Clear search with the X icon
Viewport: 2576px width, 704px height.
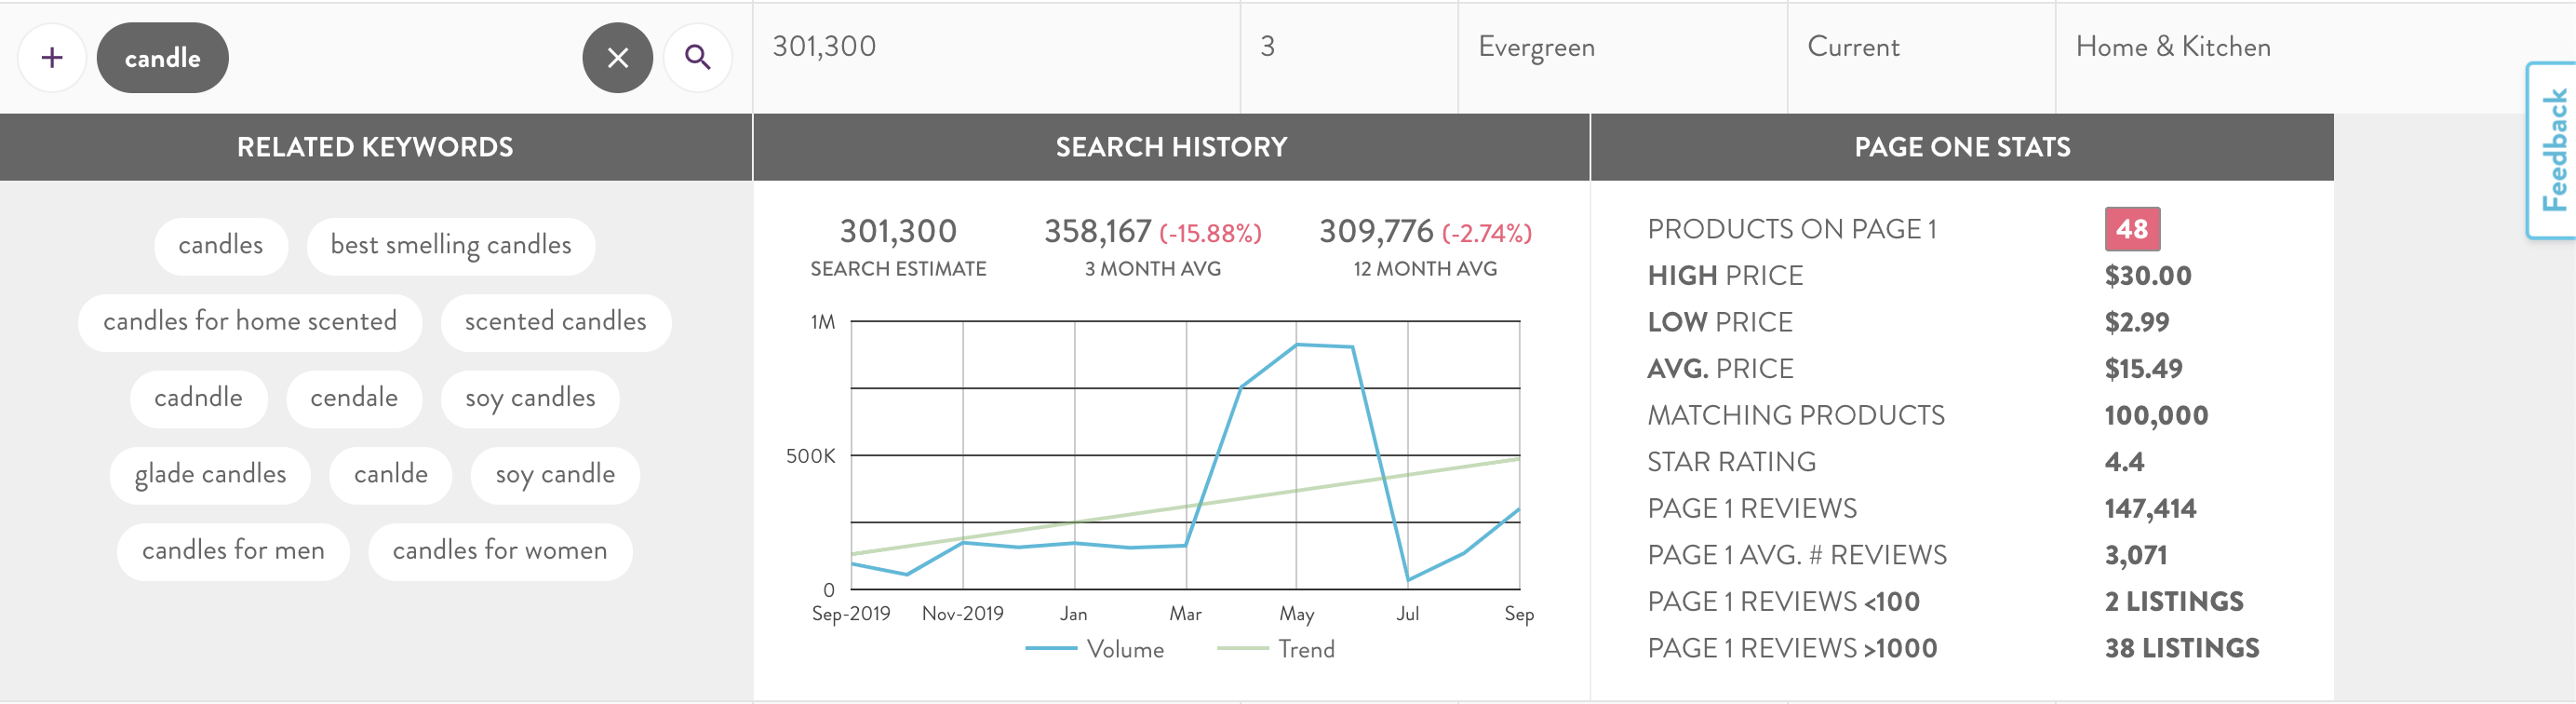point(618,58)
